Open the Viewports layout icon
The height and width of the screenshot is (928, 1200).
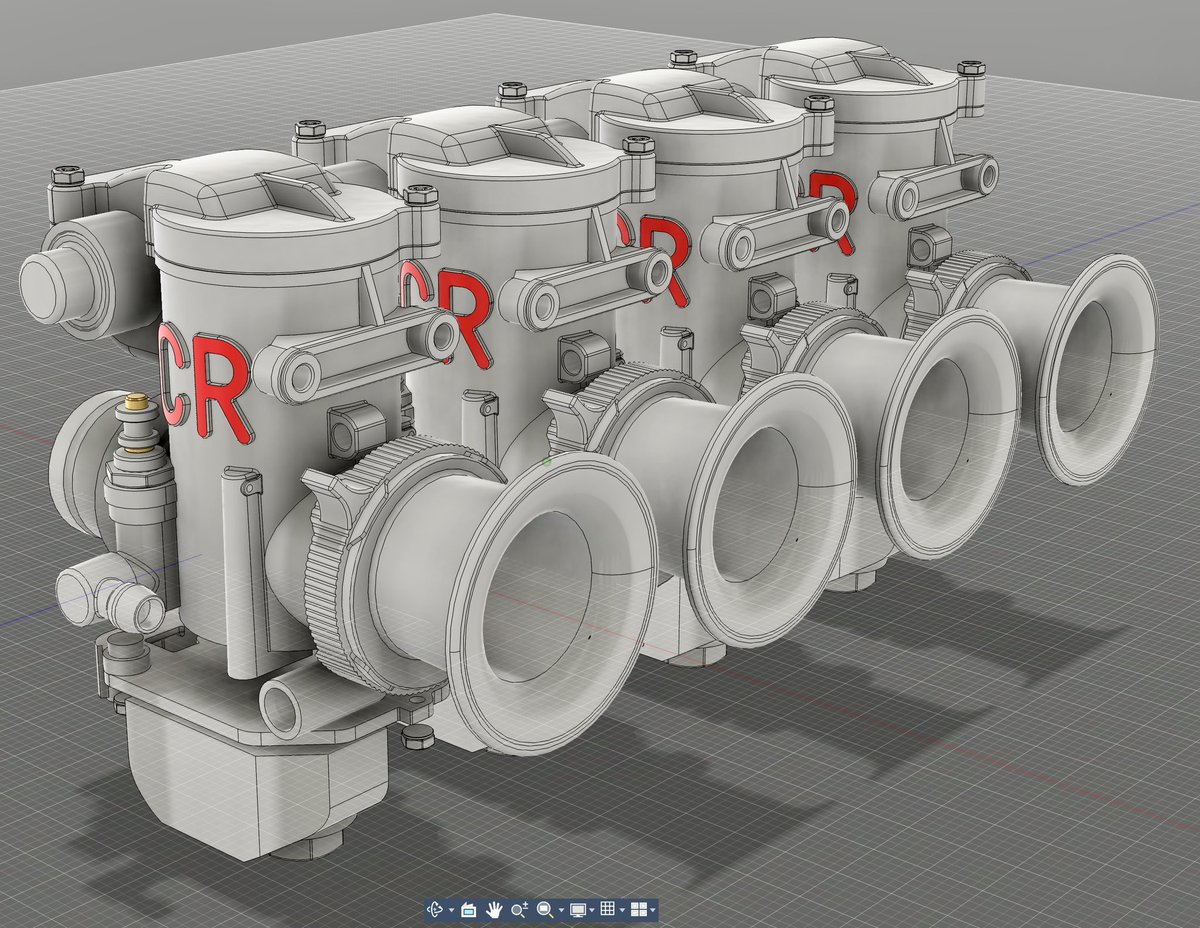tap(637, 910)
